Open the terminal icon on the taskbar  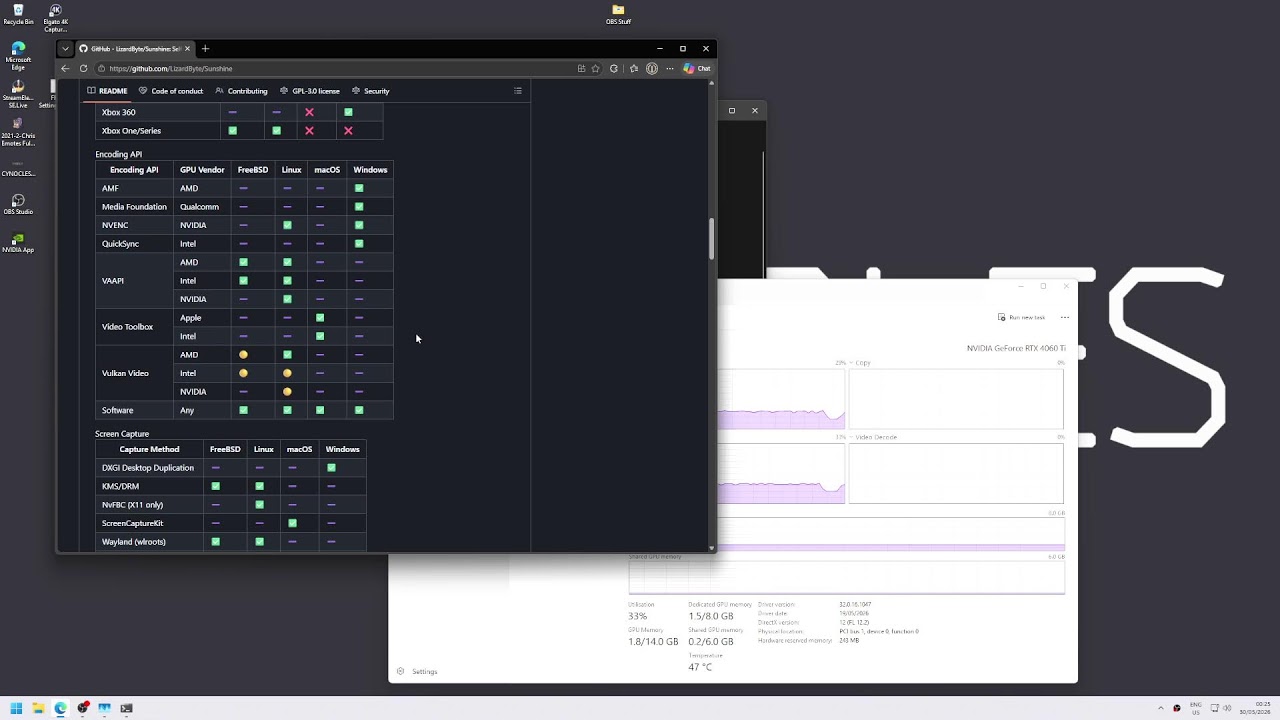coord(126,708)
